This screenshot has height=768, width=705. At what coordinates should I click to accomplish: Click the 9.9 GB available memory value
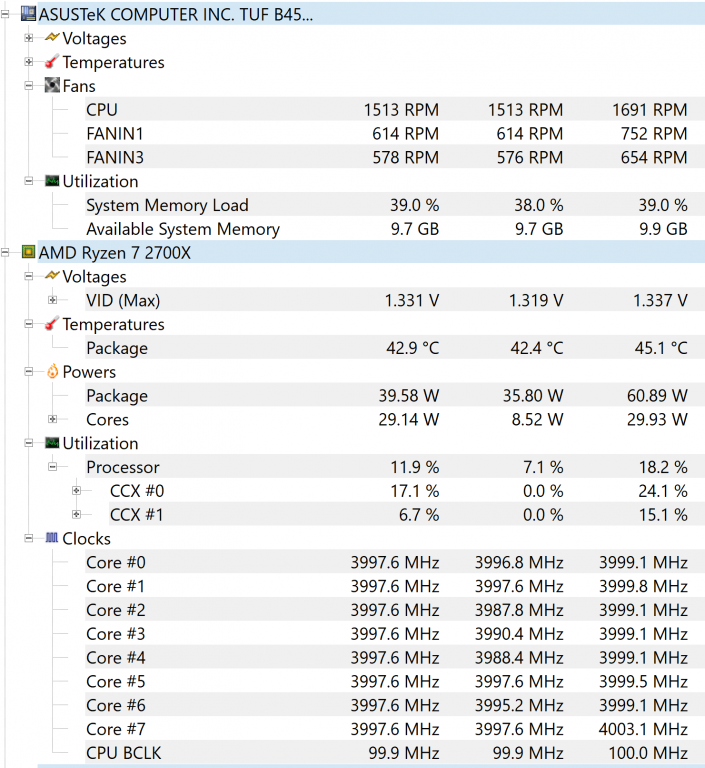coord(663,229)
